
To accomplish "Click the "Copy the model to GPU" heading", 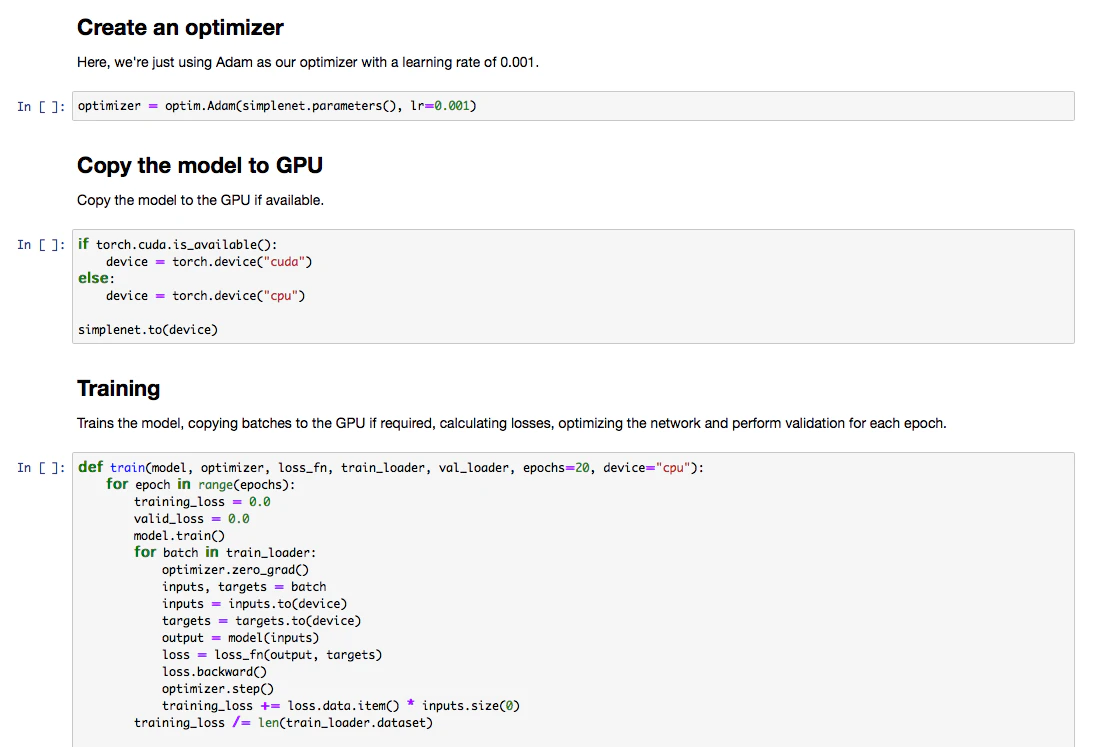I will (x=200, y=165).
